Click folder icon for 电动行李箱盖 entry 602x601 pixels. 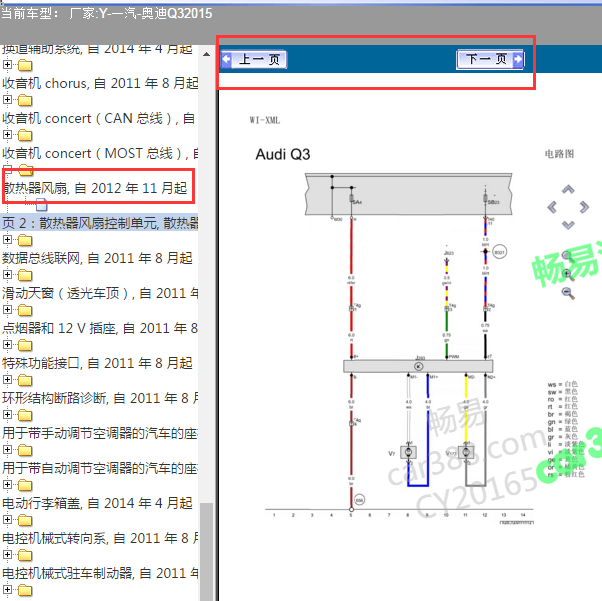25,485
